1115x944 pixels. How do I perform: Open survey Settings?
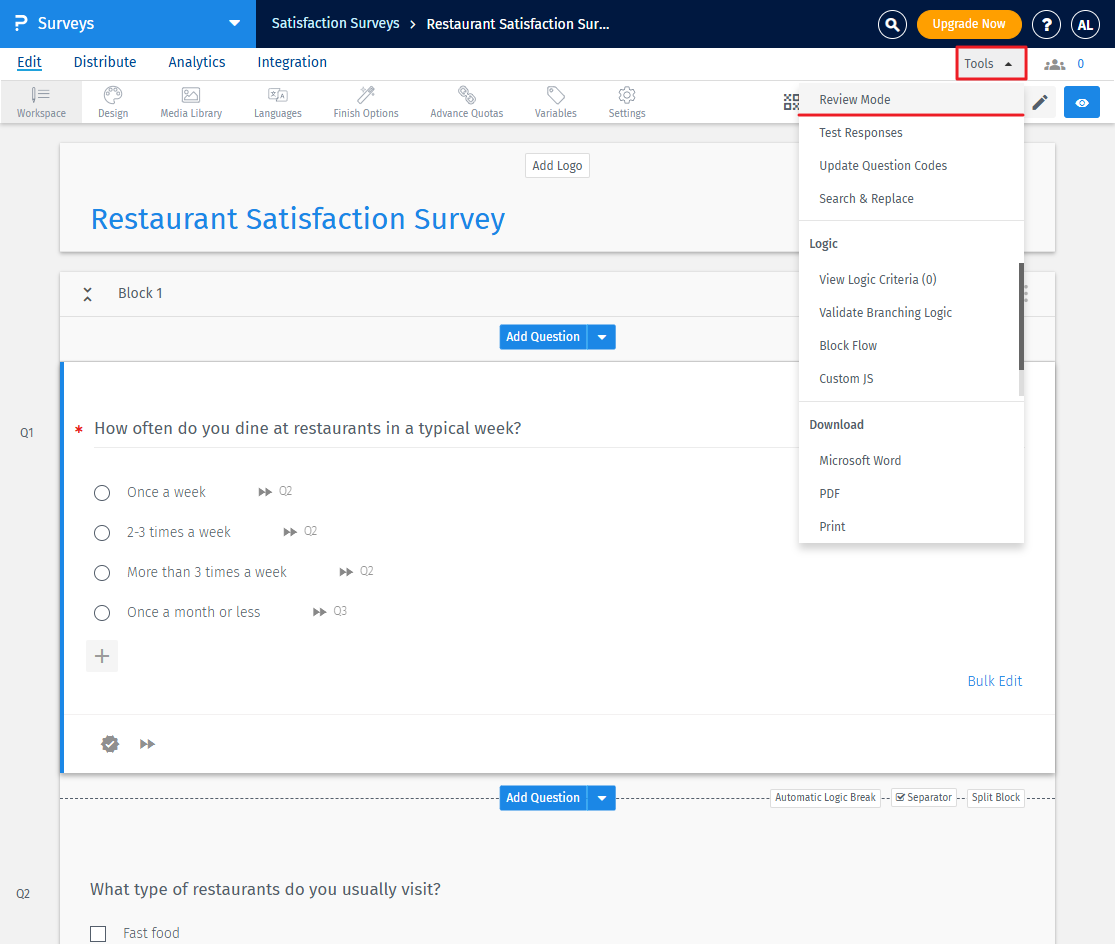click(x=626, y=101)
